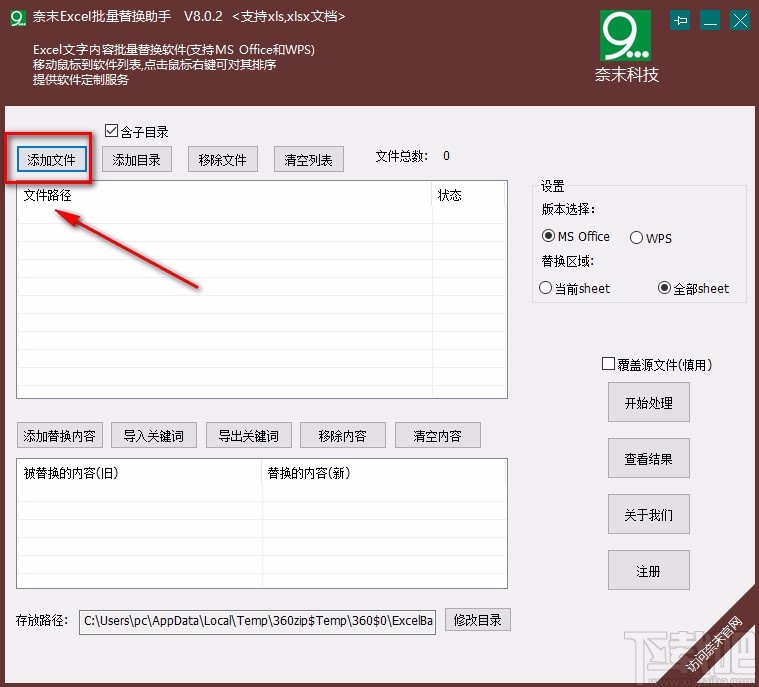The image size is (759, 687).
Task: Export keywords with 导出关键词
Action: (x=249, y=435)
